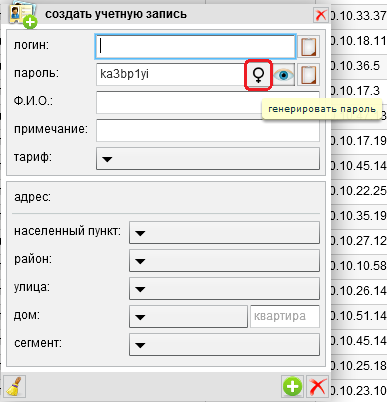This screenshot has height=402, width=387.
Task: Click clipboard icon next to пароль field
Action: tap(308, 75)
